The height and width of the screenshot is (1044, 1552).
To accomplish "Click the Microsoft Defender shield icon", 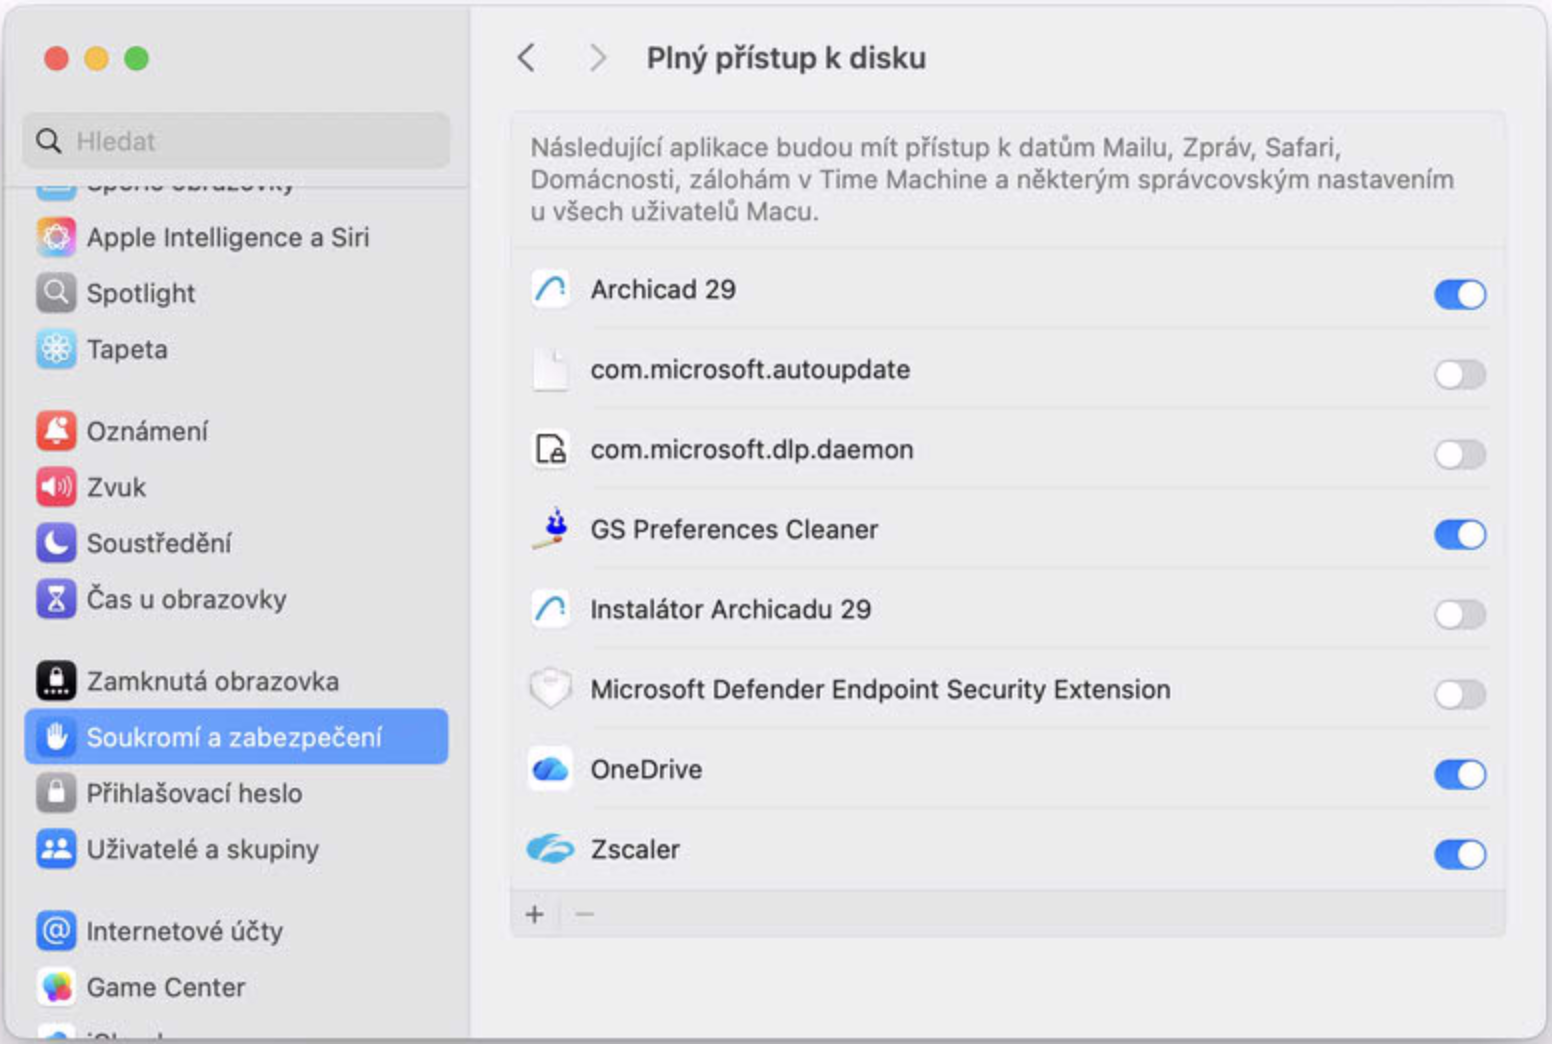I will point(551,689).
